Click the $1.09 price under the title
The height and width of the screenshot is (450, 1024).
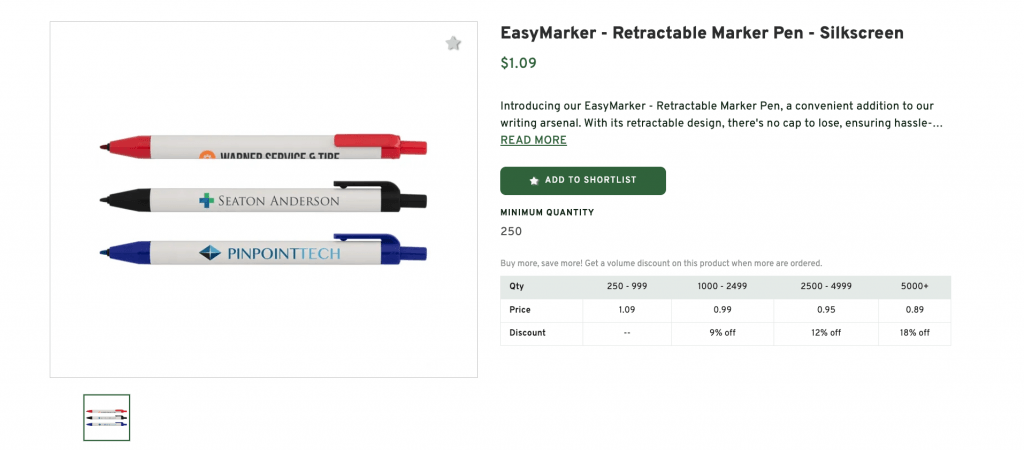[x=518, y=63]
